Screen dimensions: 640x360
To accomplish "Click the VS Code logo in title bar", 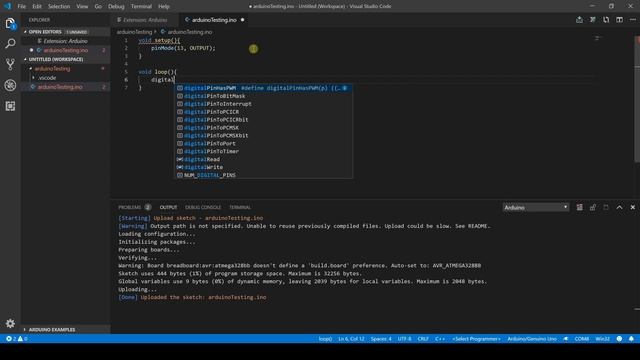I will (7, 6).
